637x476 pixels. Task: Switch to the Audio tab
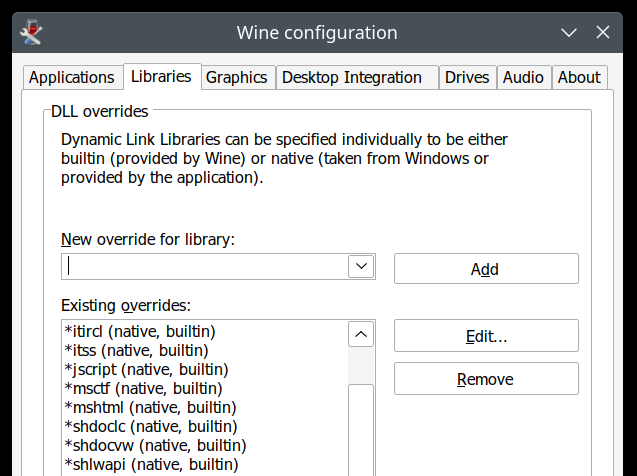[523, 78]
